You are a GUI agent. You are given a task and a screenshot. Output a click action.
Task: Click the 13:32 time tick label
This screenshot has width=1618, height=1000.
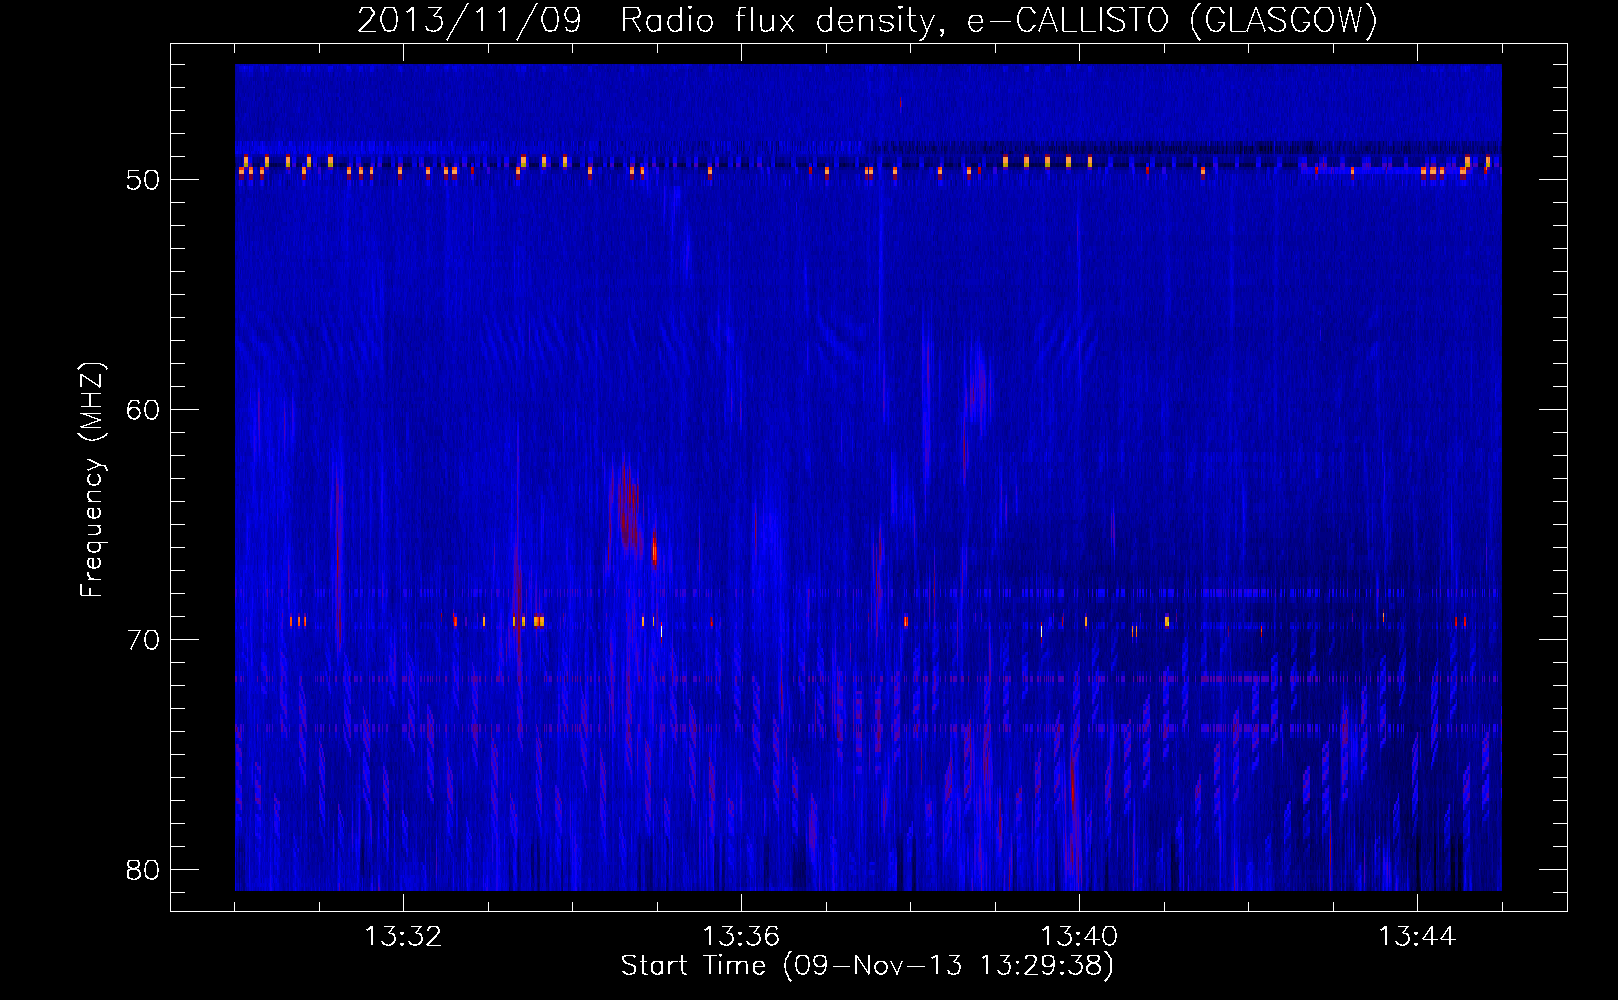pos(403,937)
